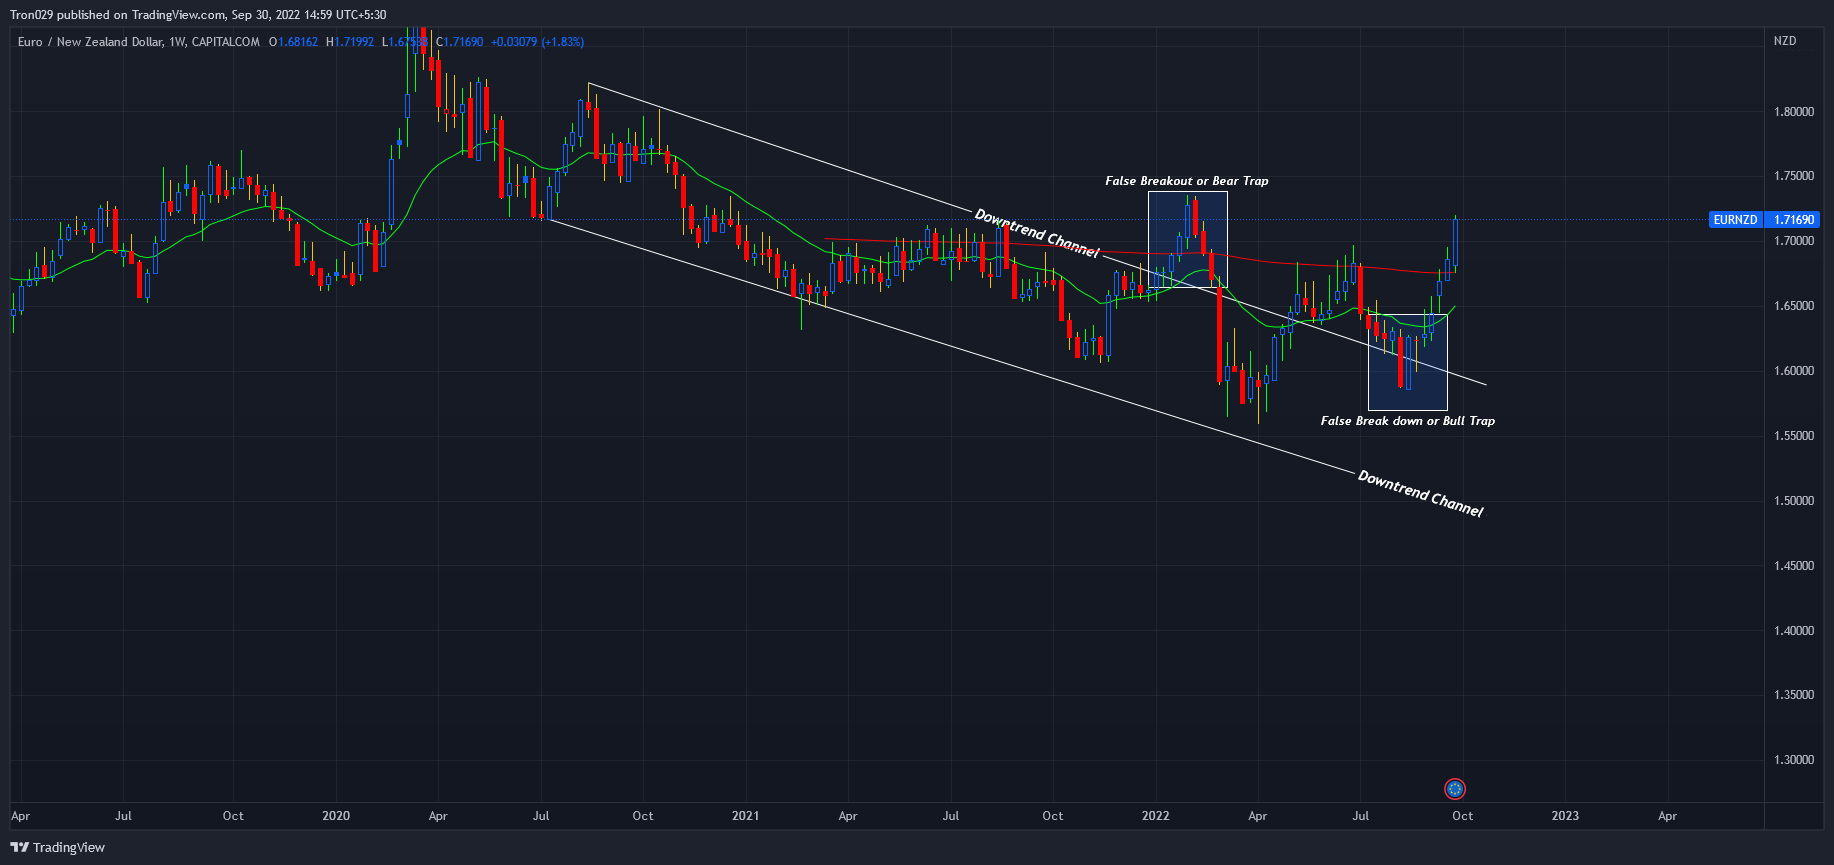Viewport: 1834px width, 865px height.
Task: Click the 1.75000 price axis level
Action: click(1793, 176)
